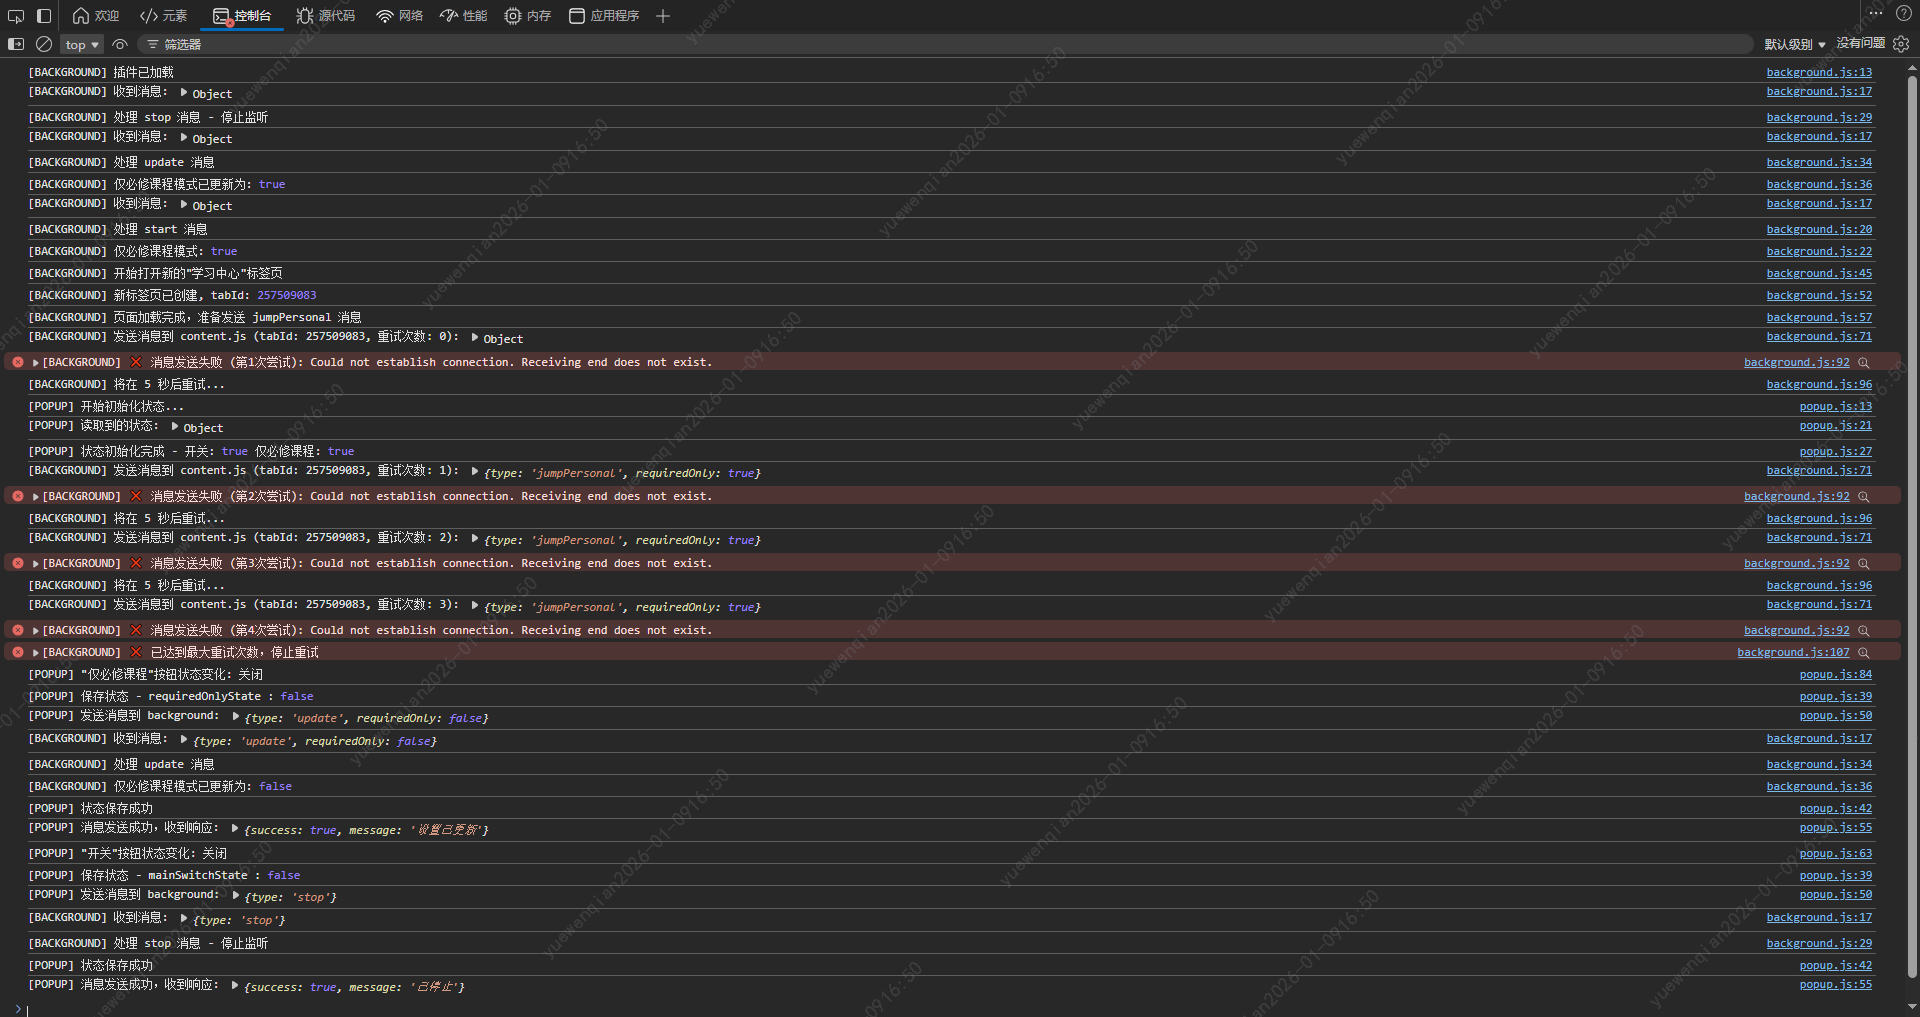The width and height of the screenshot is (1920, 1017).
Task: Click the 筛选器 filter input field
Action: tap(900, 44)
